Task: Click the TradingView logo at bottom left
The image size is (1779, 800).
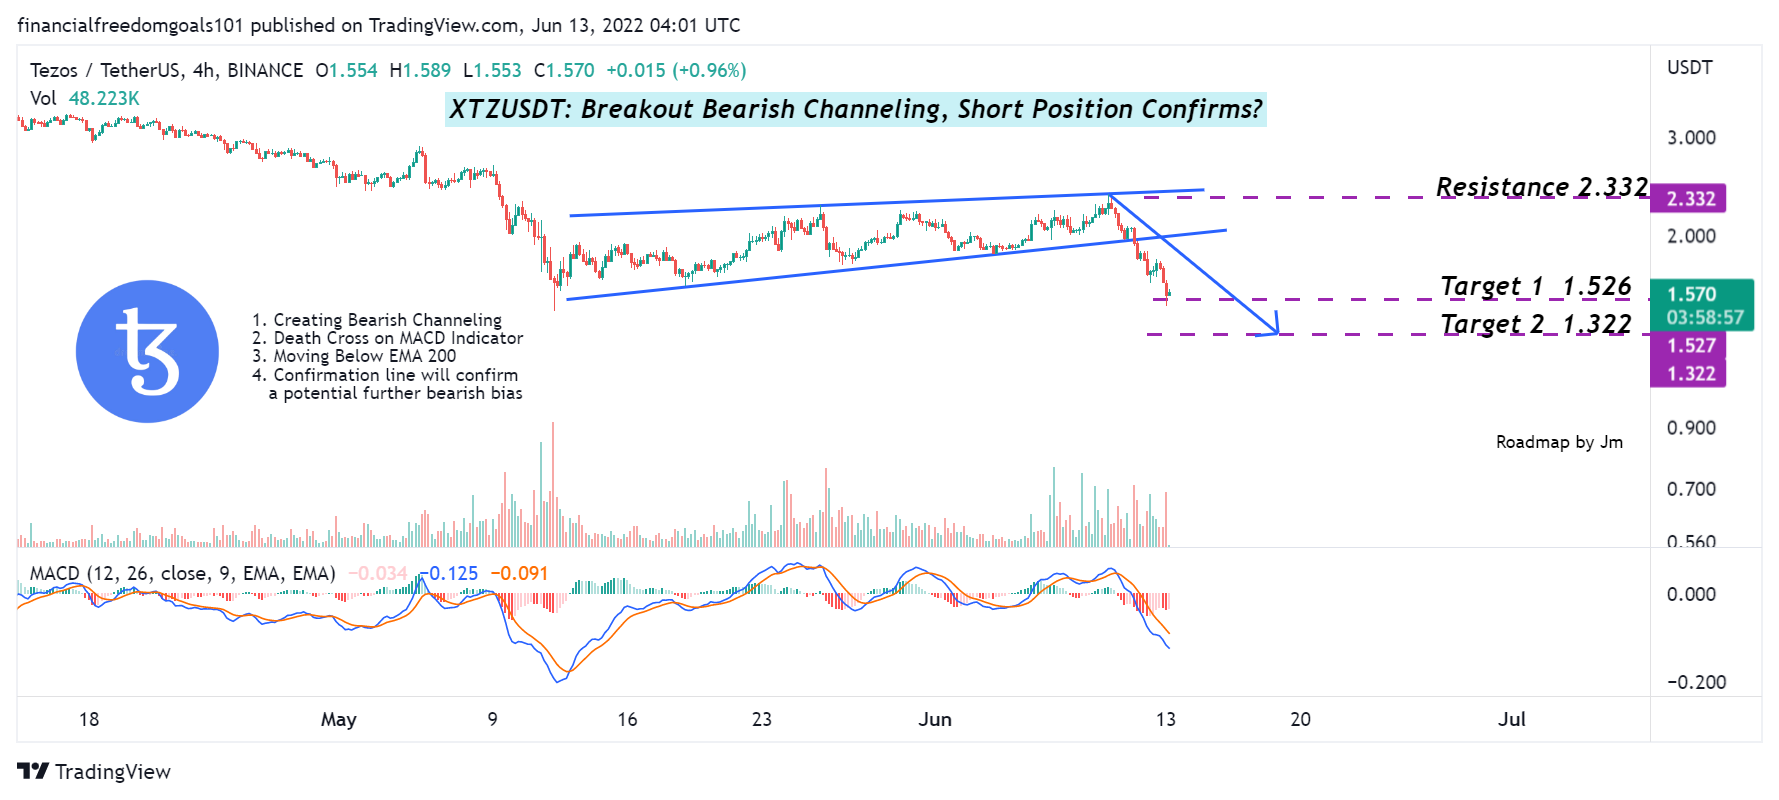Action: [x=94, y=771]
